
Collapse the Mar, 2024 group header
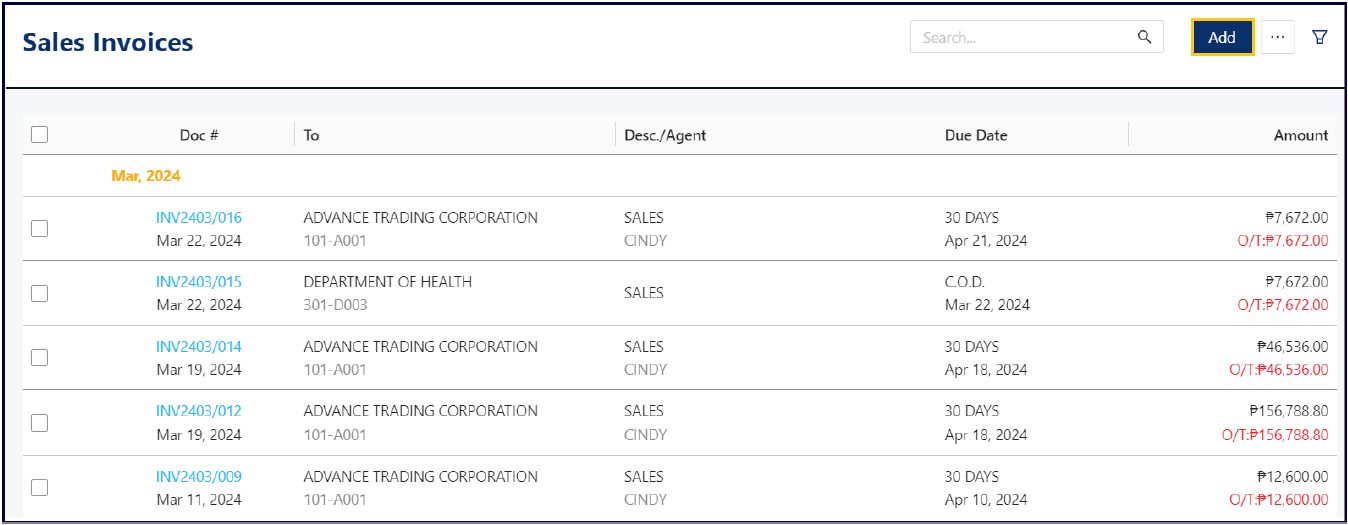146,176
